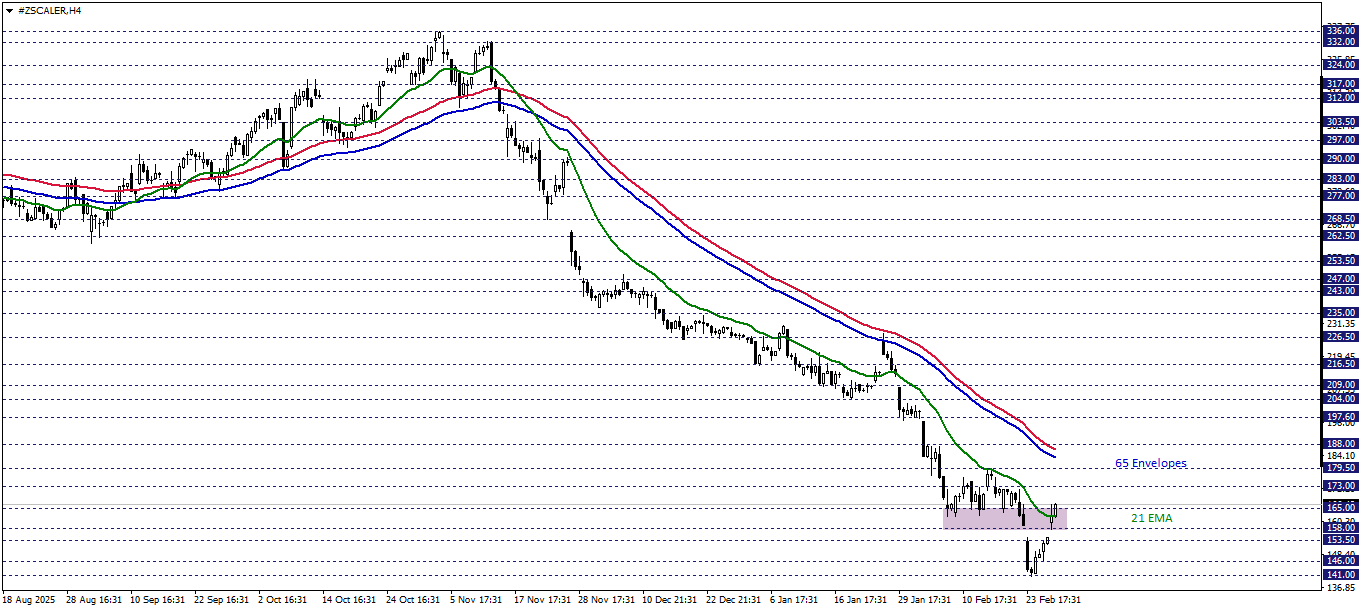Select the 235.00 price level label
The height and width of the screenshot is (611, 1362).
[x=1340, y=312]
